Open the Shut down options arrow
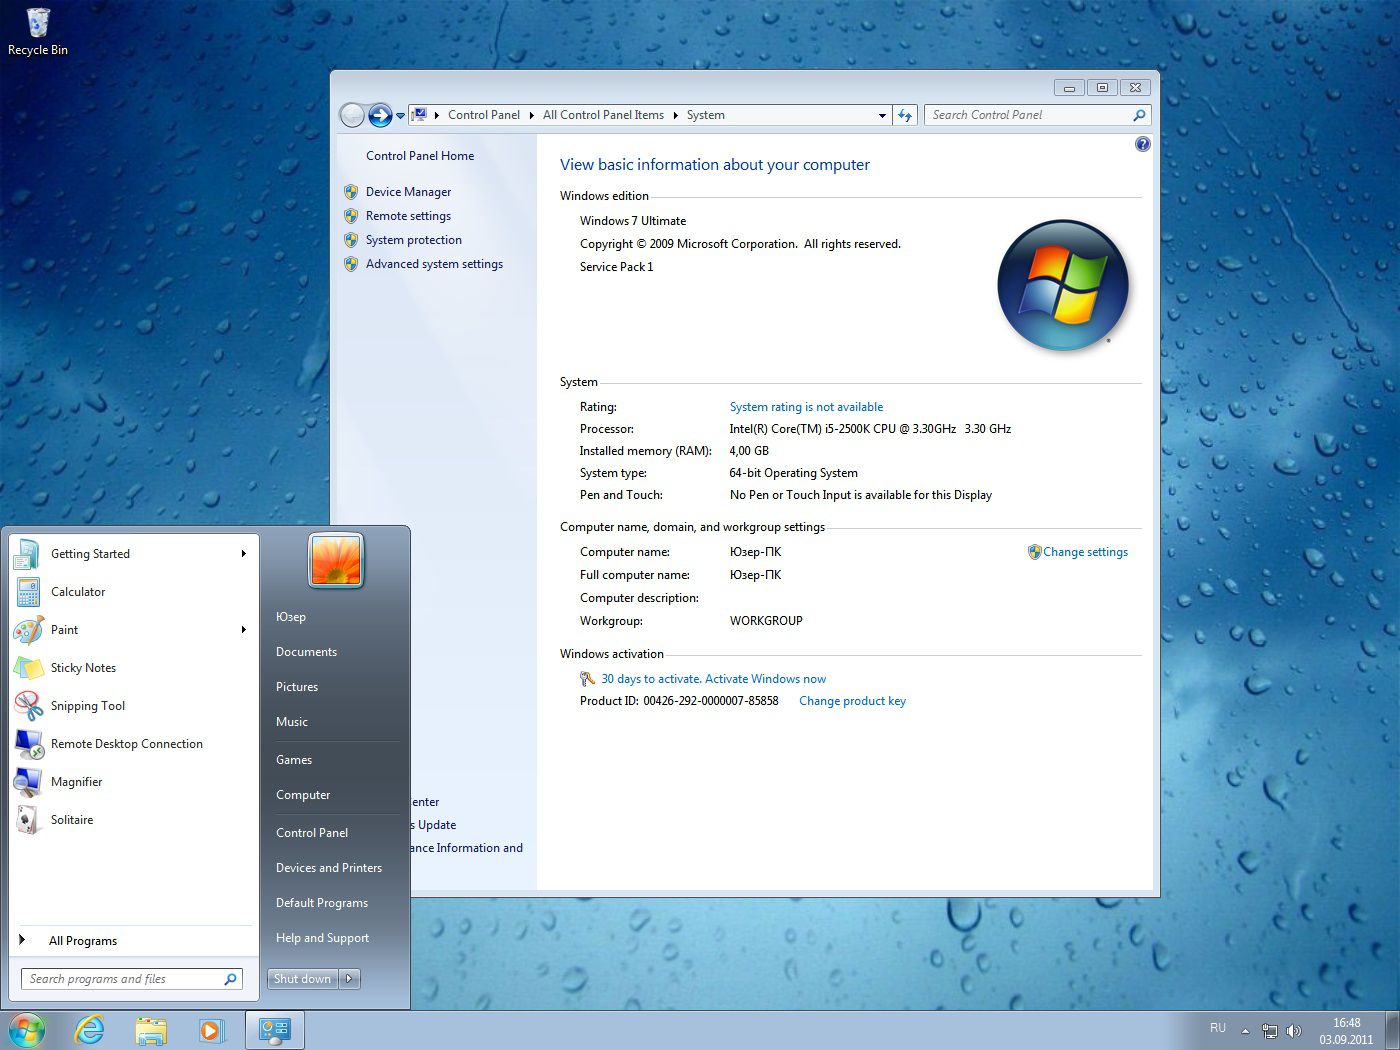 coord(349,979)
